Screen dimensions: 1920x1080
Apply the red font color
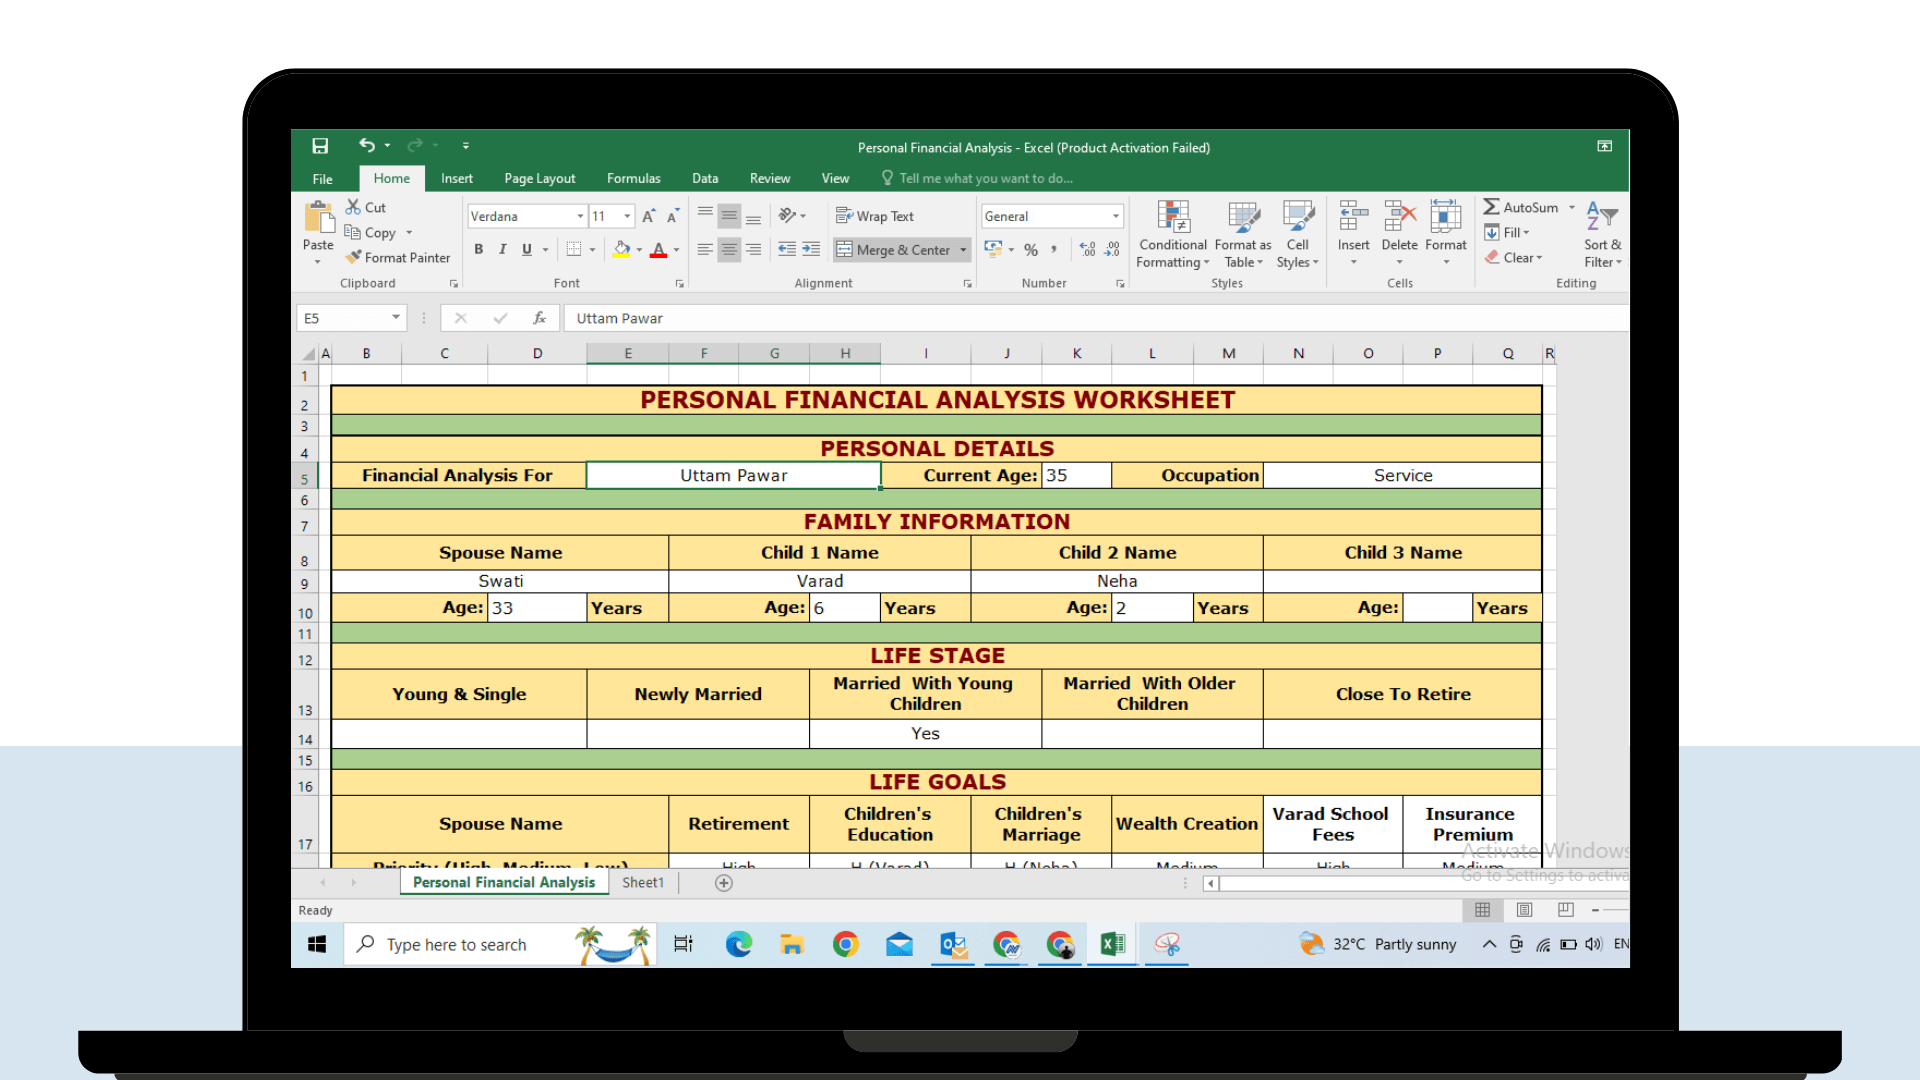(x=659, y=249)
